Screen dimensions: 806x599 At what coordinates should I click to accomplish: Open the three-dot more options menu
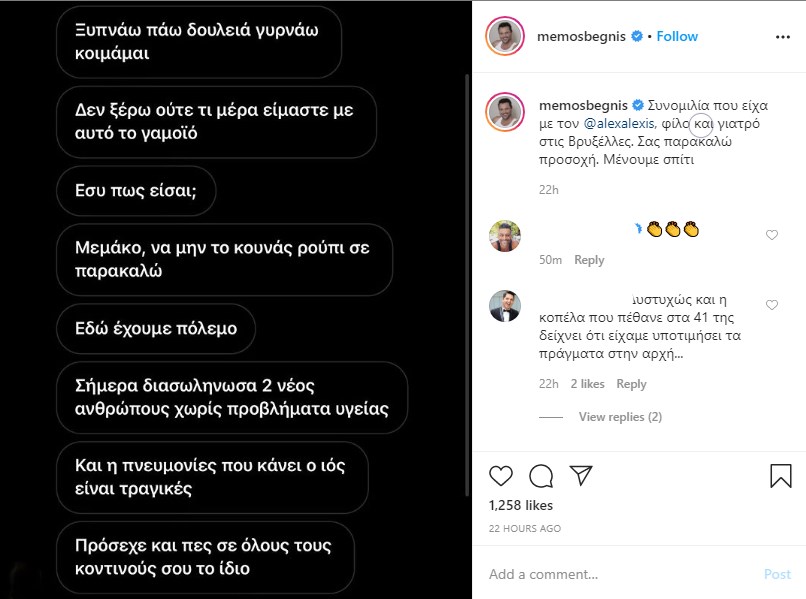782,37
